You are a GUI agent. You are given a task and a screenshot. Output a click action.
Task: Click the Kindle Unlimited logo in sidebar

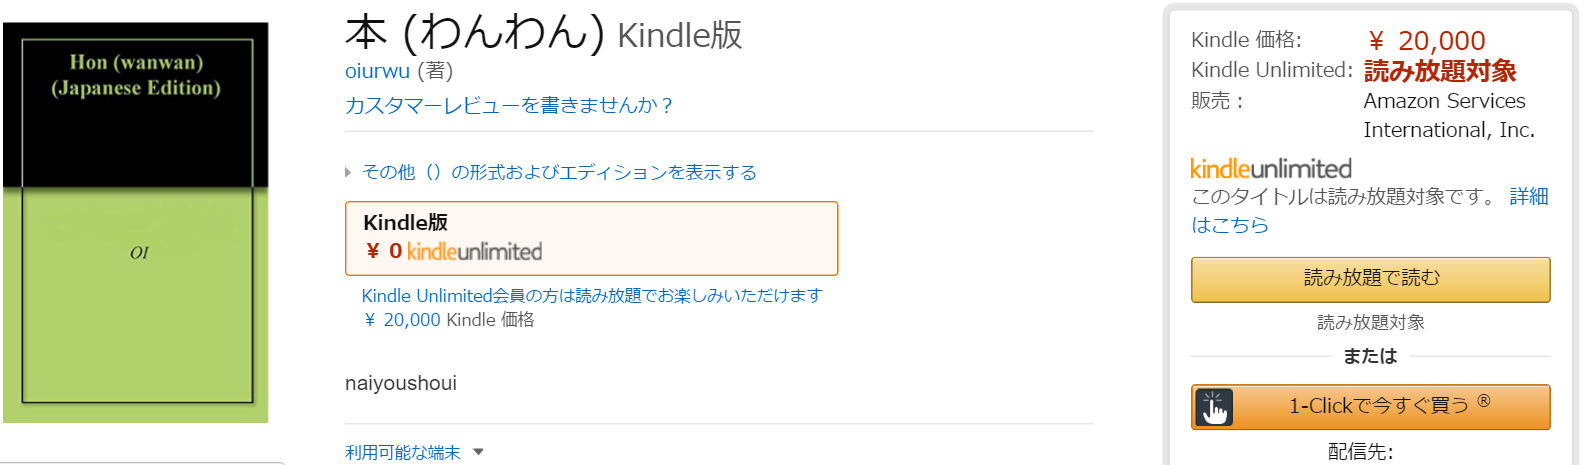1270,168
